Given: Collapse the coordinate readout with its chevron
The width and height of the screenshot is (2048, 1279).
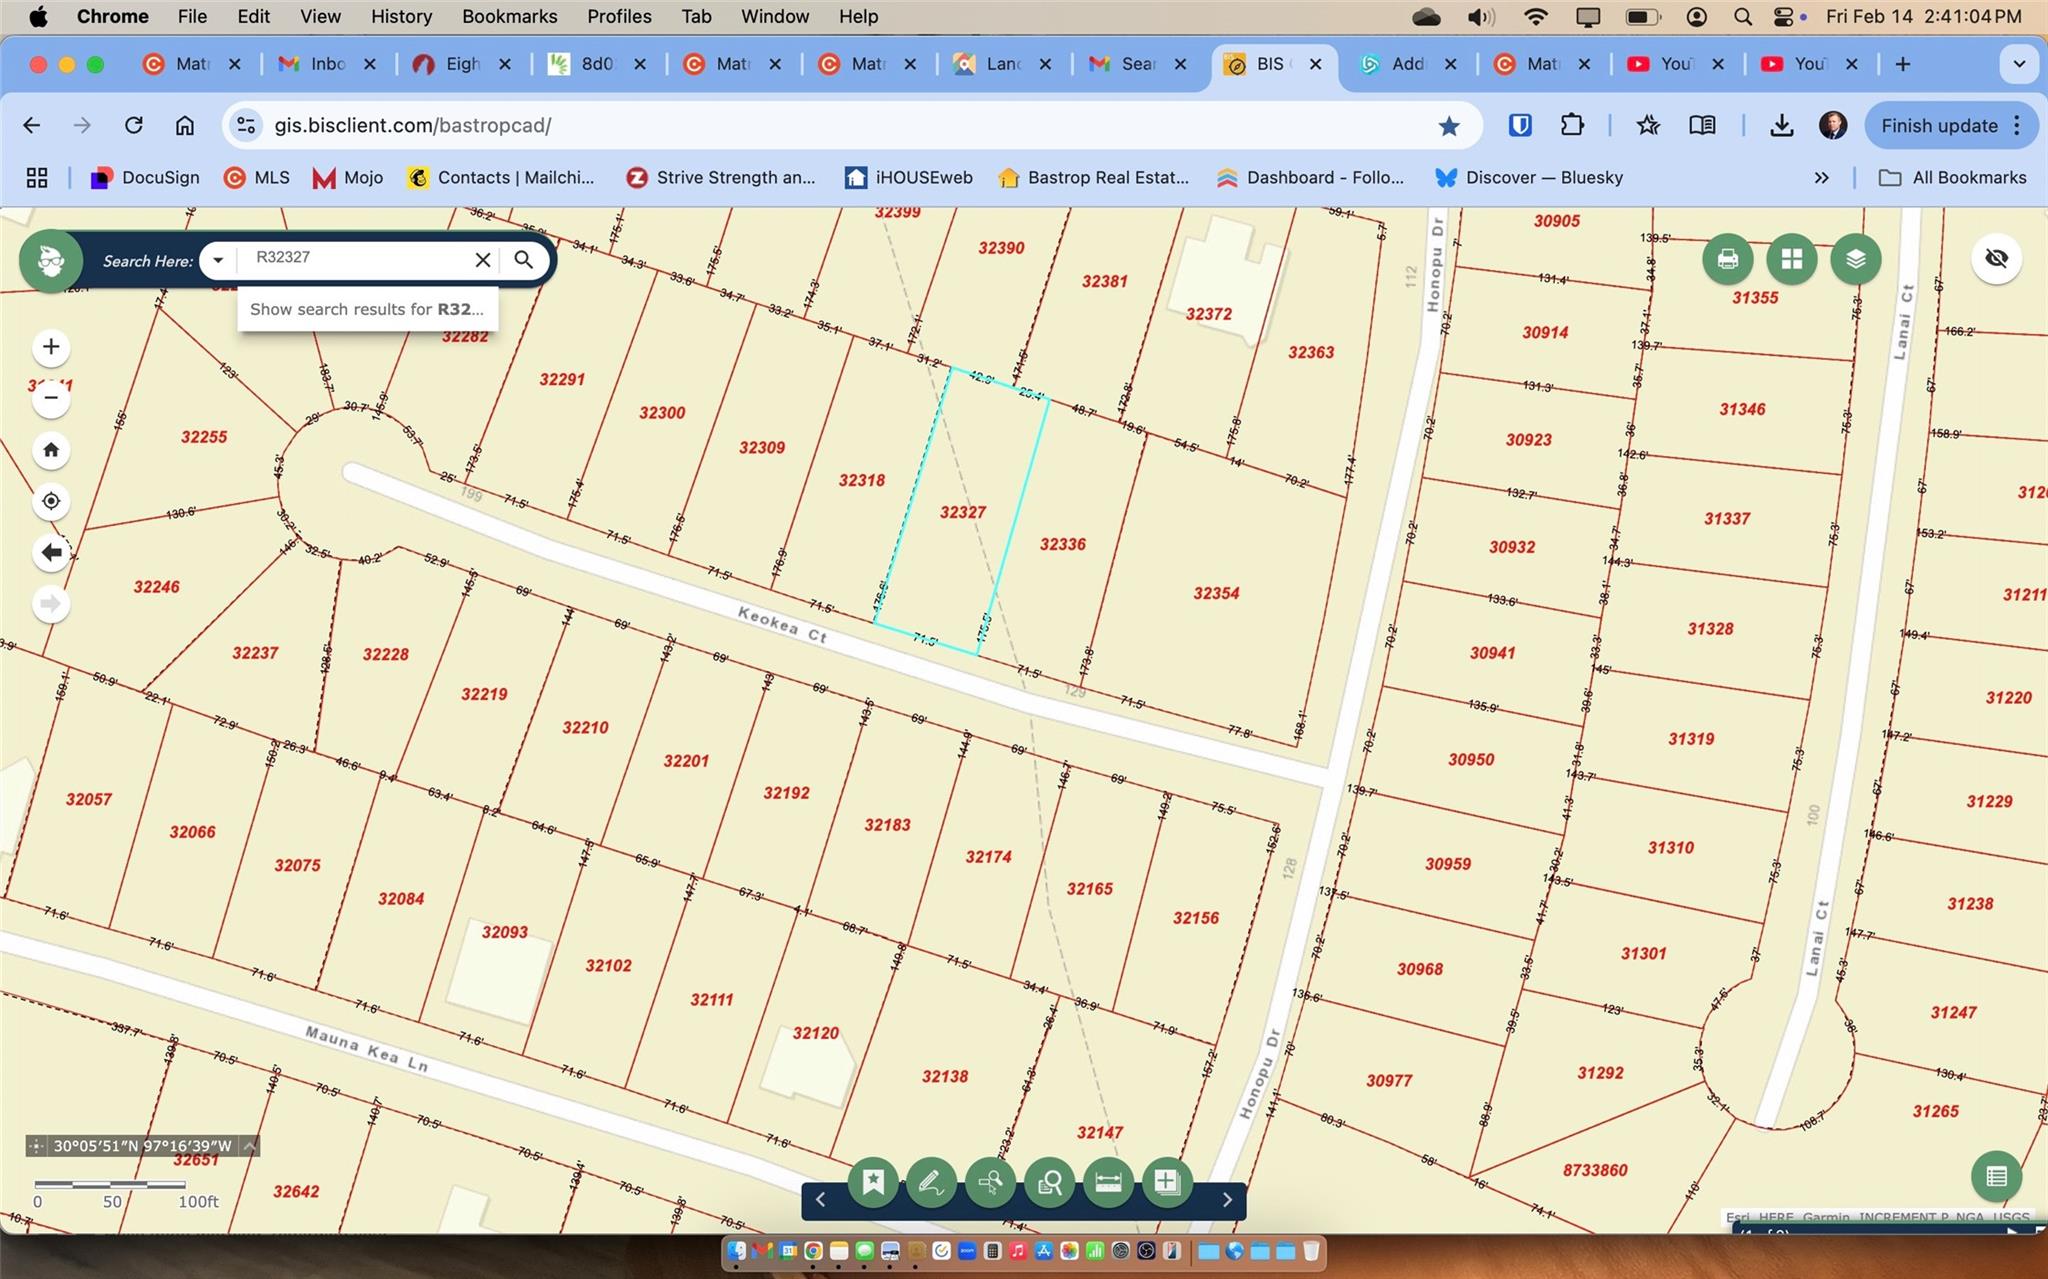Looking at the screenshot, I should (249, 1146).
